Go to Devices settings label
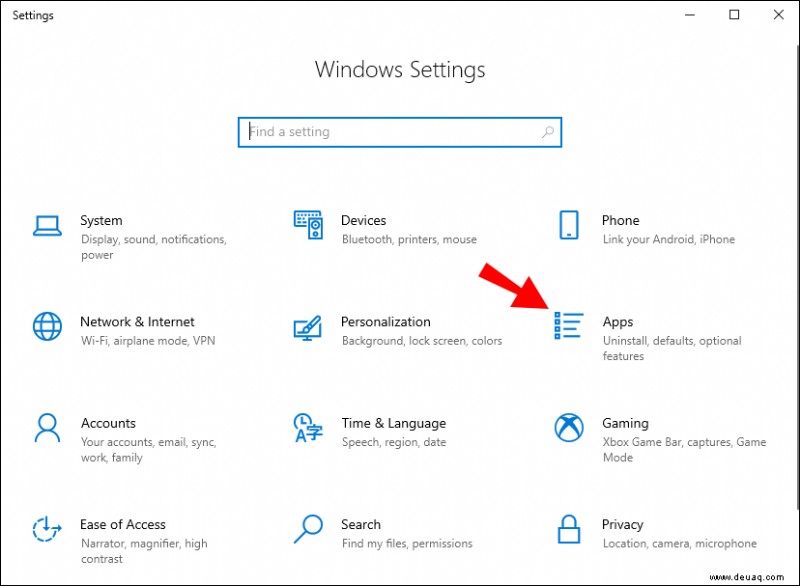 tap(363, 220)
